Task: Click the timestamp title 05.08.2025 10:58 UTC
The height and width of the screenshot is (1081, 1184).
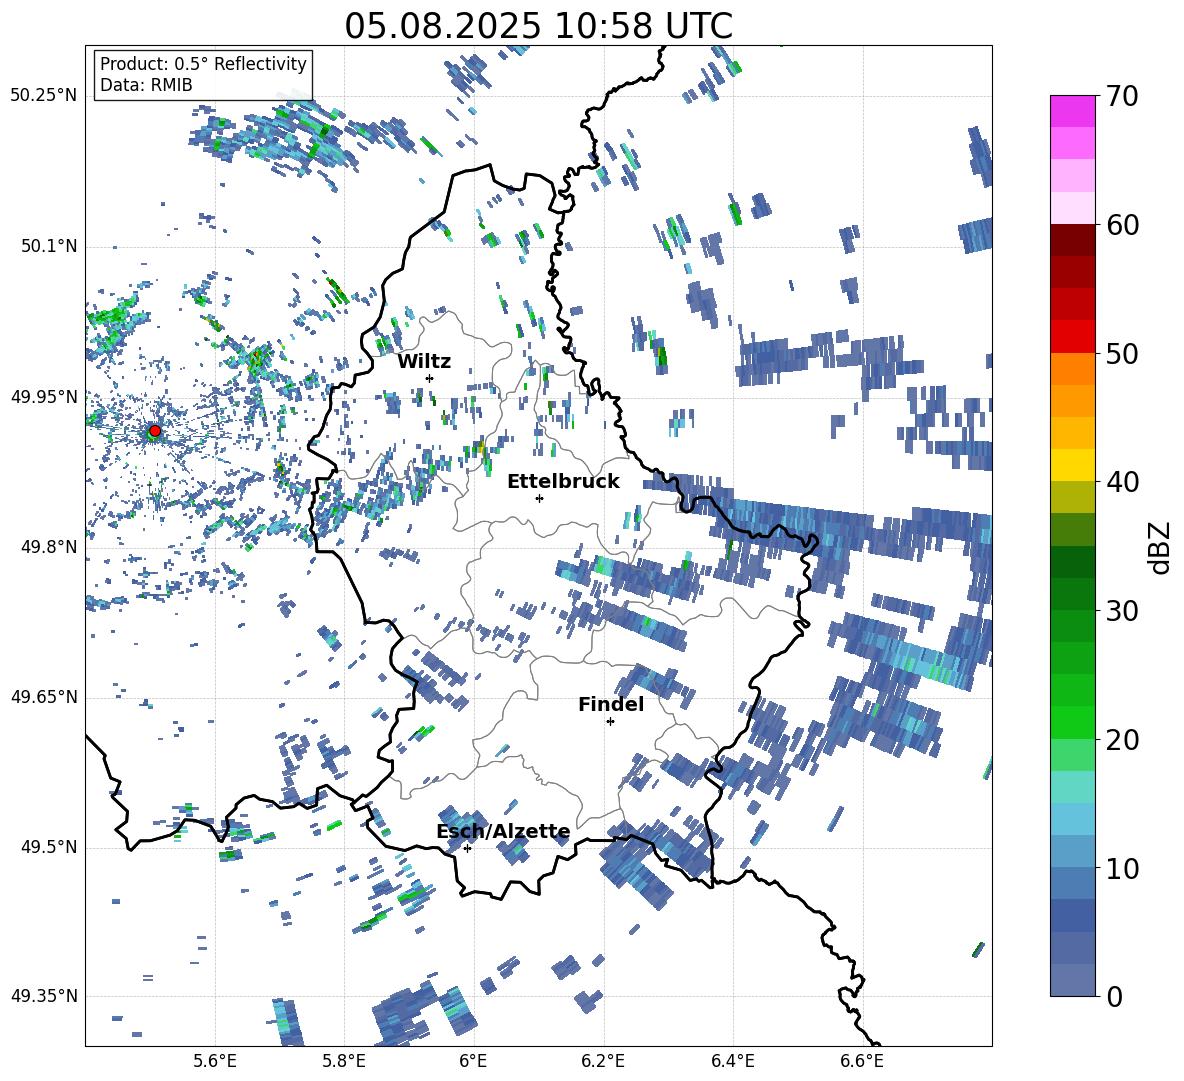Action: coord(538,26)
